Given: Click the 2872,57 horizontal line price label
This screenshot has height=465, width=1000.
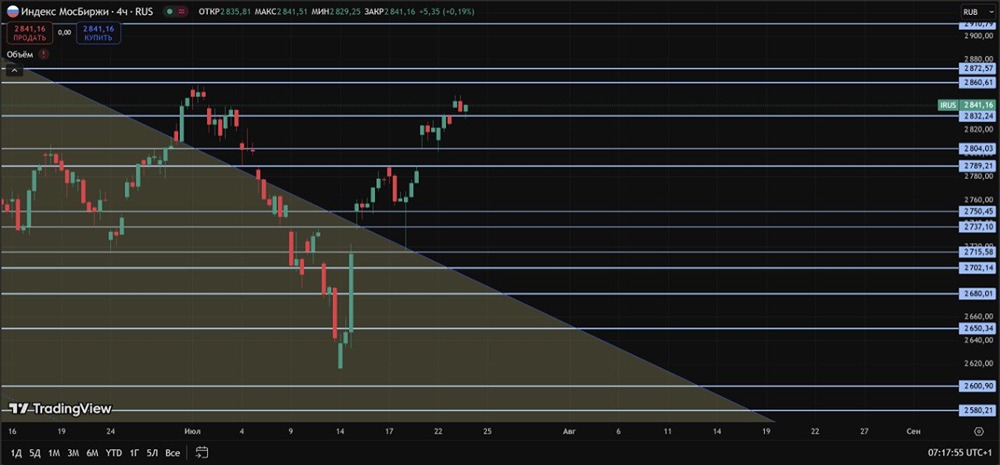Looking at the screenshot, I should pyautogui.click(x=977, y=68).
